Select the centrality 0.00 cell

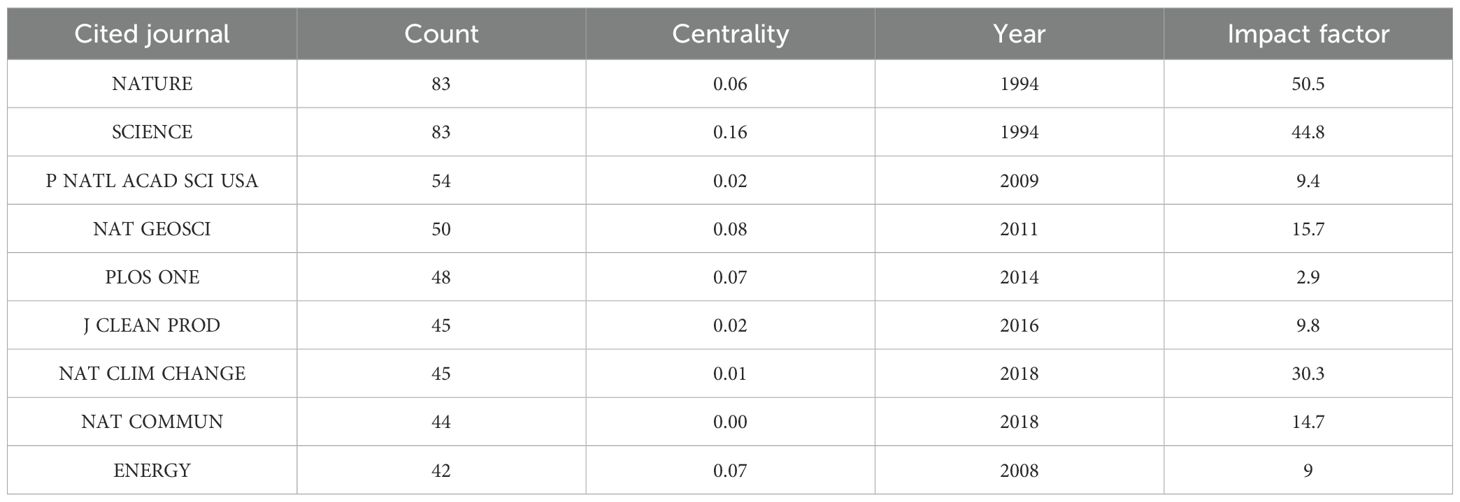click(730, 421)
